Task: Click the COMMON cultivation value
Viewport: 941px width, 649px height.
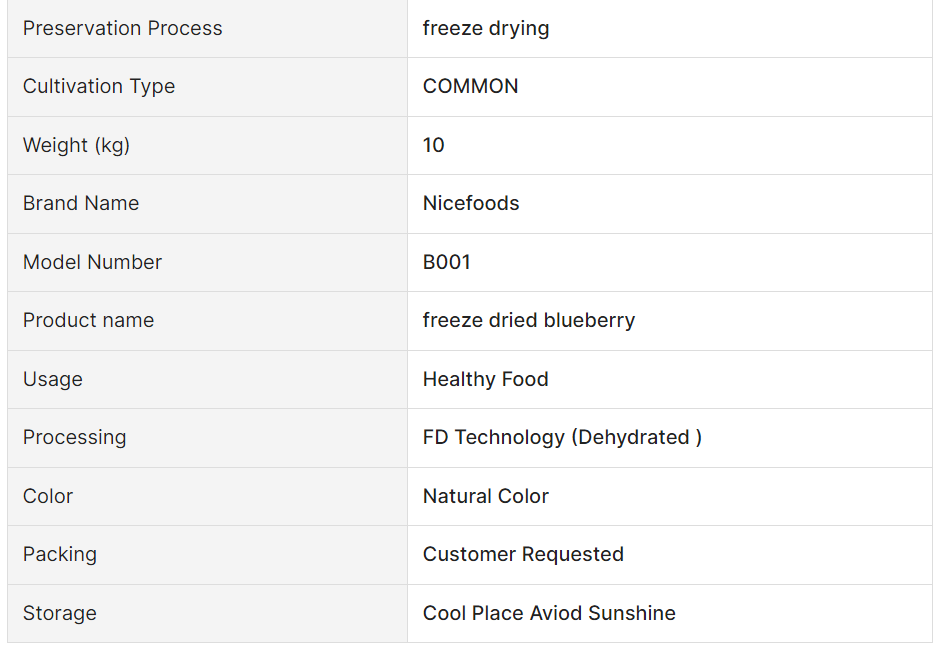Action: click(x=471, y=86)
